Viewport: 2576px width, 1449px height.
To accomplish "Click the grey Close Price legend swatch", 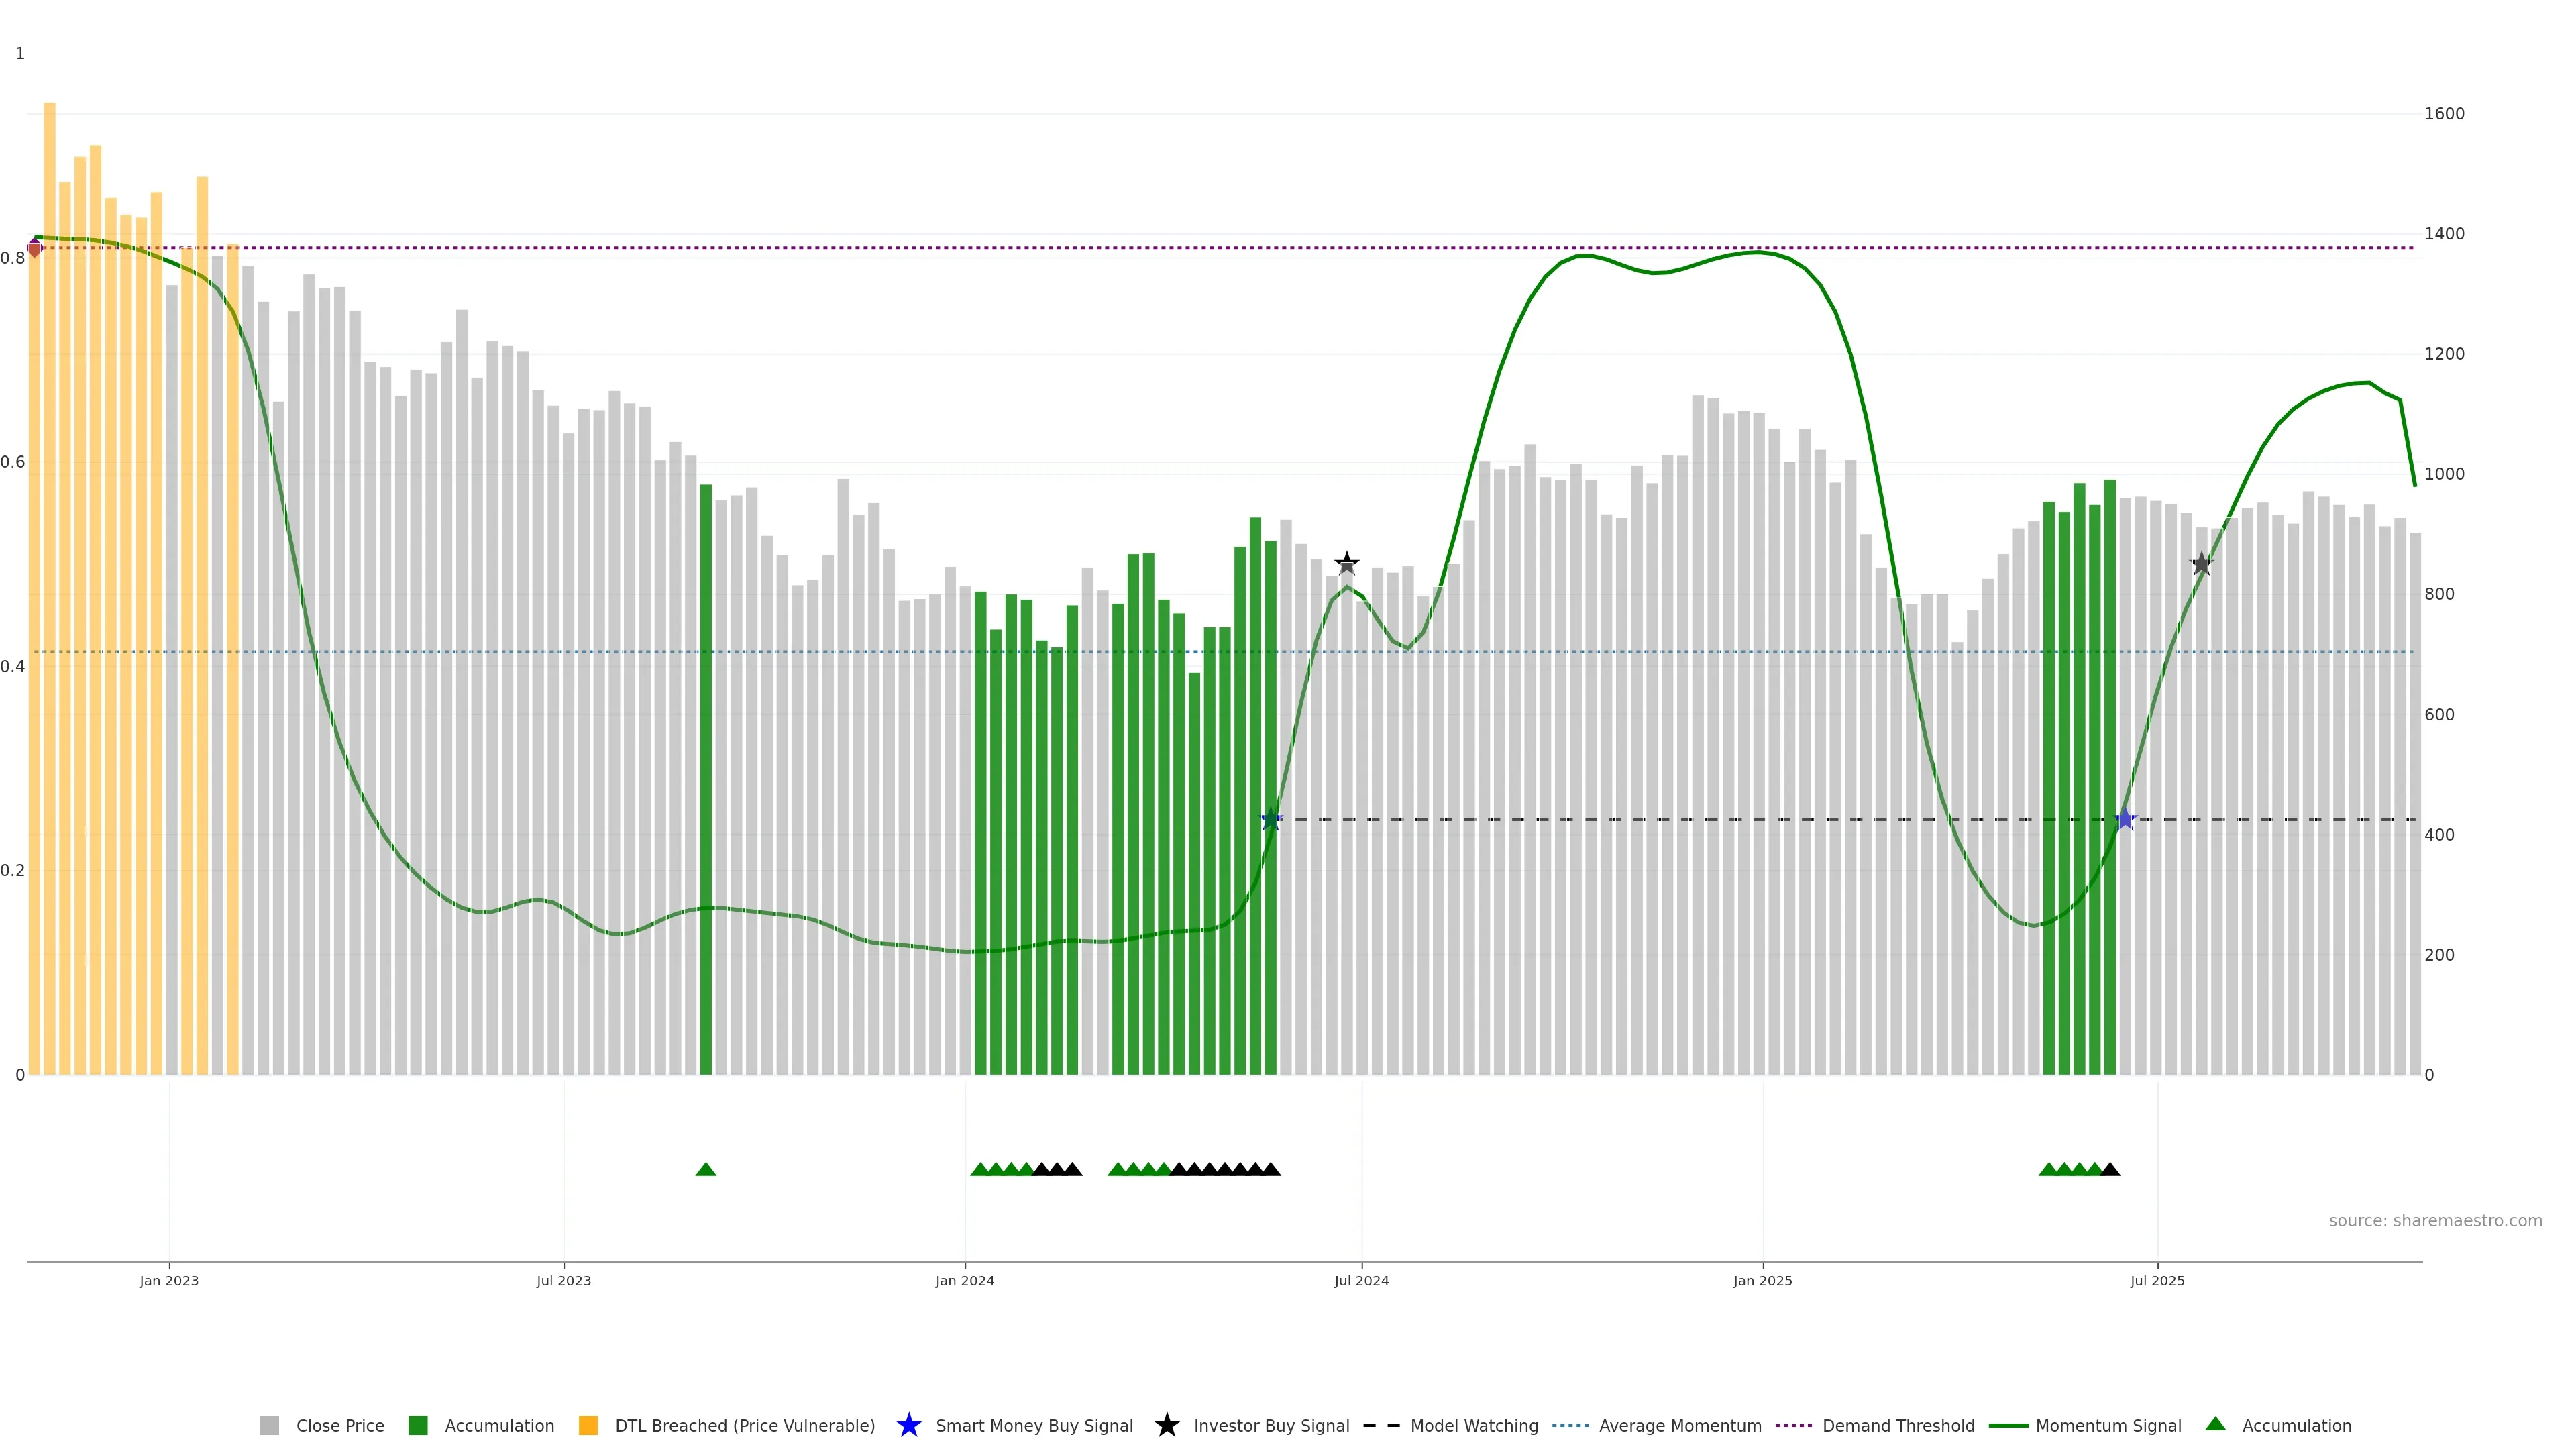I will point(270,1426).
